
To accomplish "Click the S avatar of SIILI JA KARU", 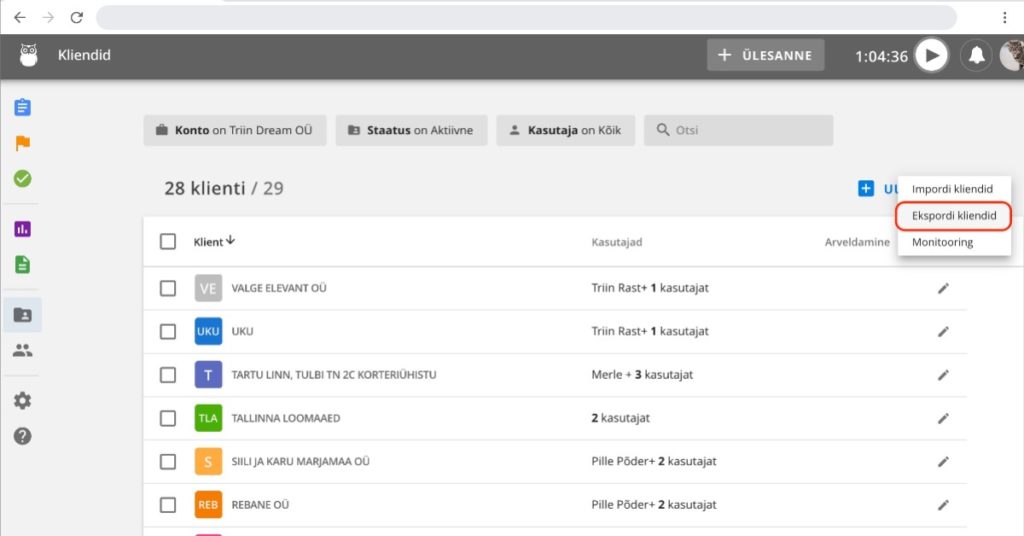I will [208, 462].
